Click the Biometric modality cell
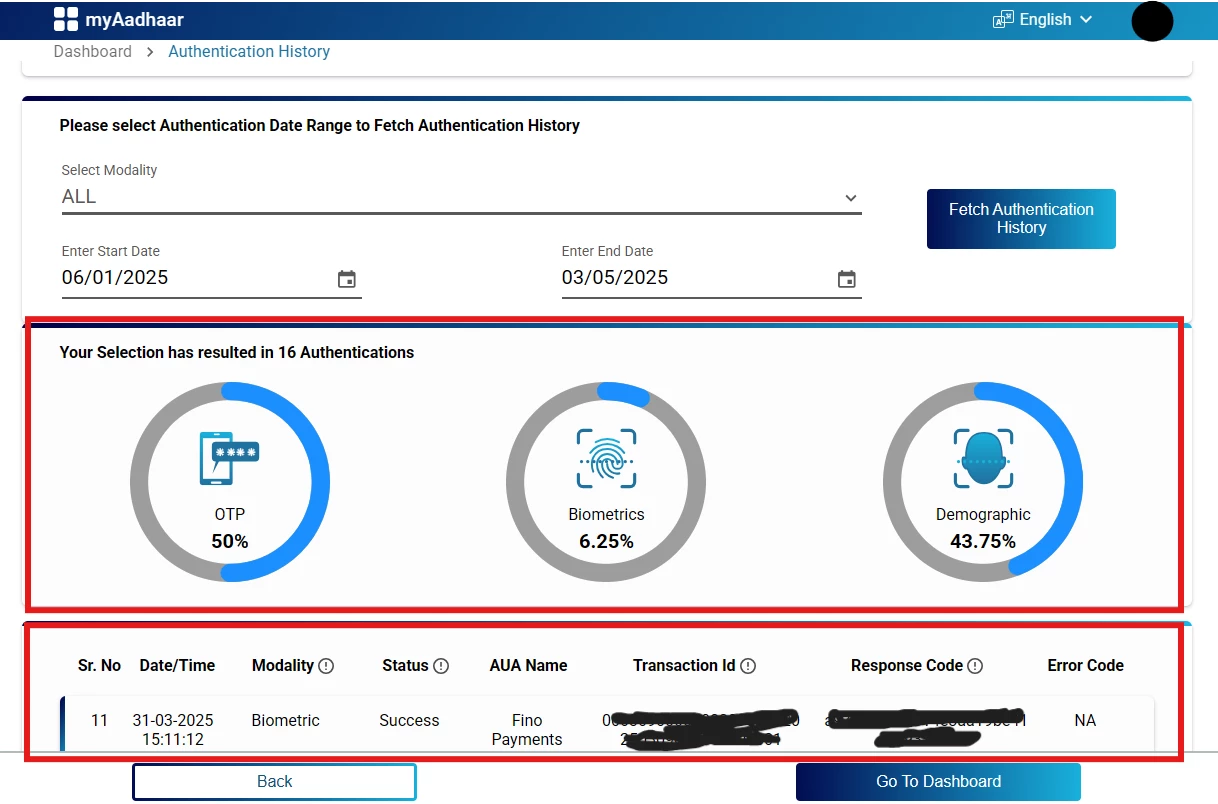 (x=286, y=720)
